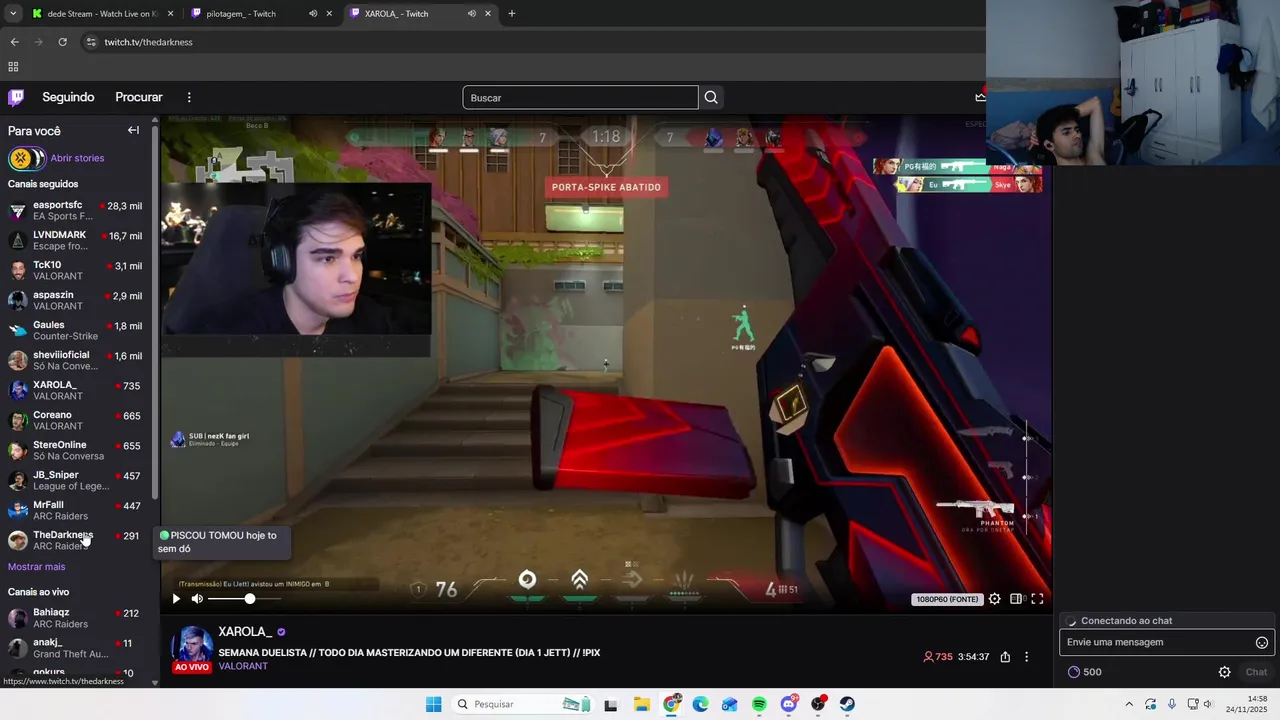This screenshot has height=720, width=1280.
Task: Click the browser address bar
Action: [530, 42]
